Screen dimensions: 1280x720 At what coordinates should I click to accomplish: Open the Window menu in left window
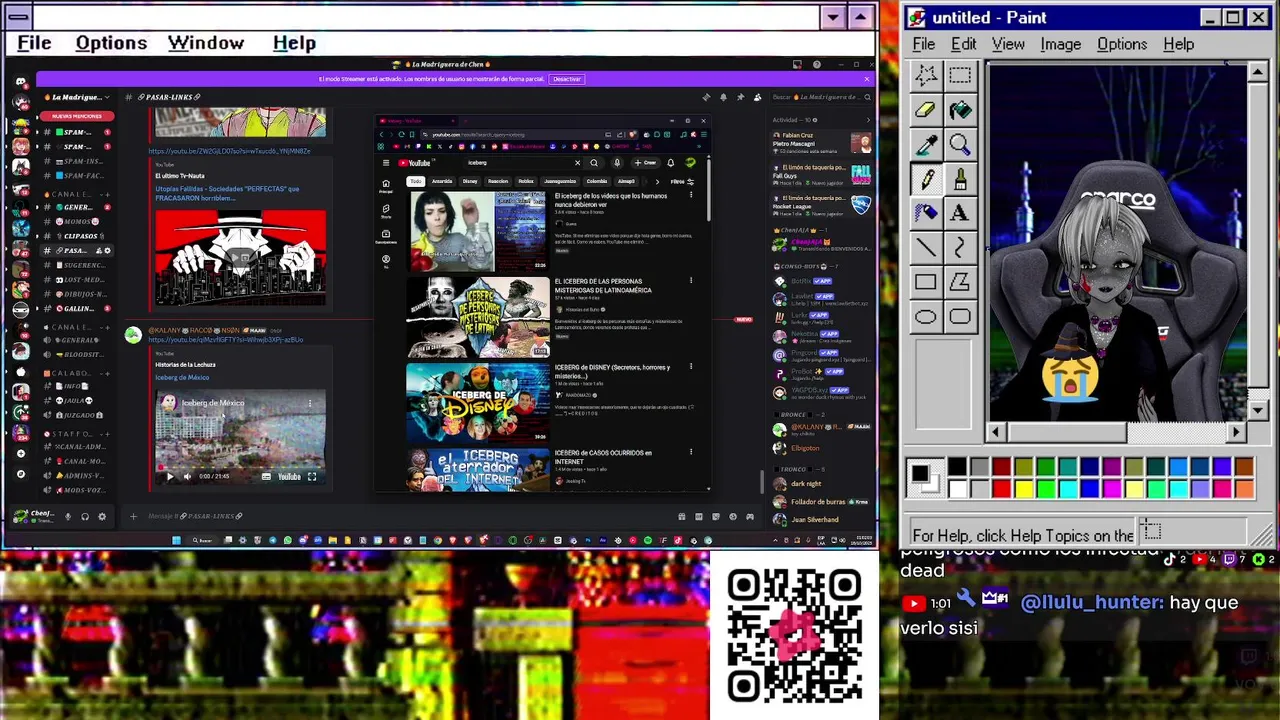[x=206, y=43]
